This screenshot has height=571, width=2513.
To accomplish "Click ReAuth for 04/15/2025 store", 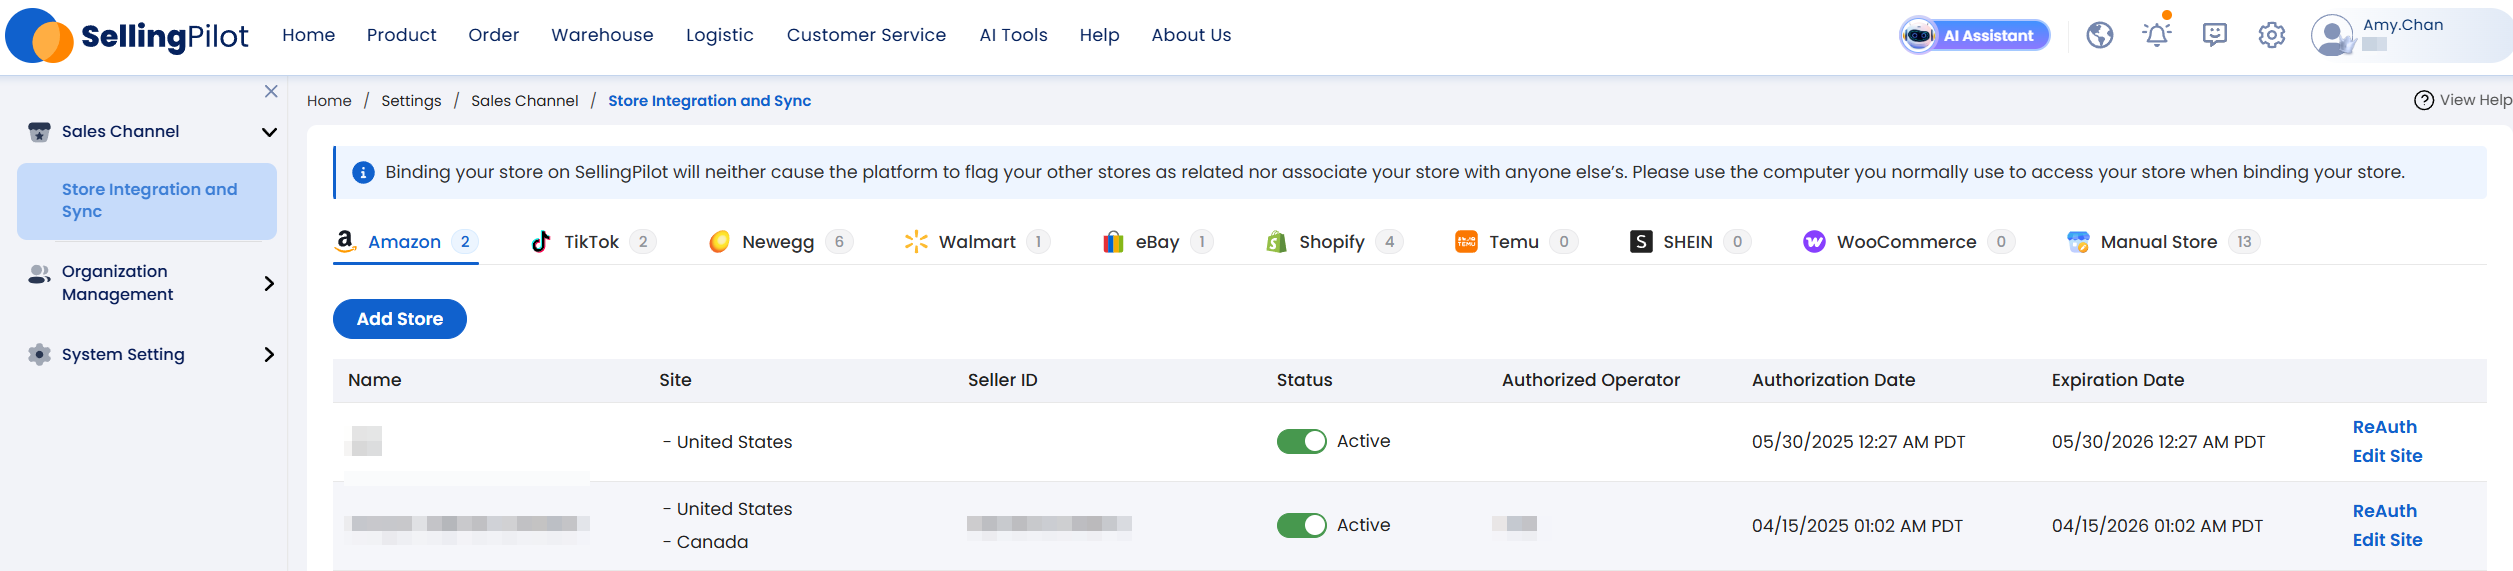I will tap(2385, 511).
